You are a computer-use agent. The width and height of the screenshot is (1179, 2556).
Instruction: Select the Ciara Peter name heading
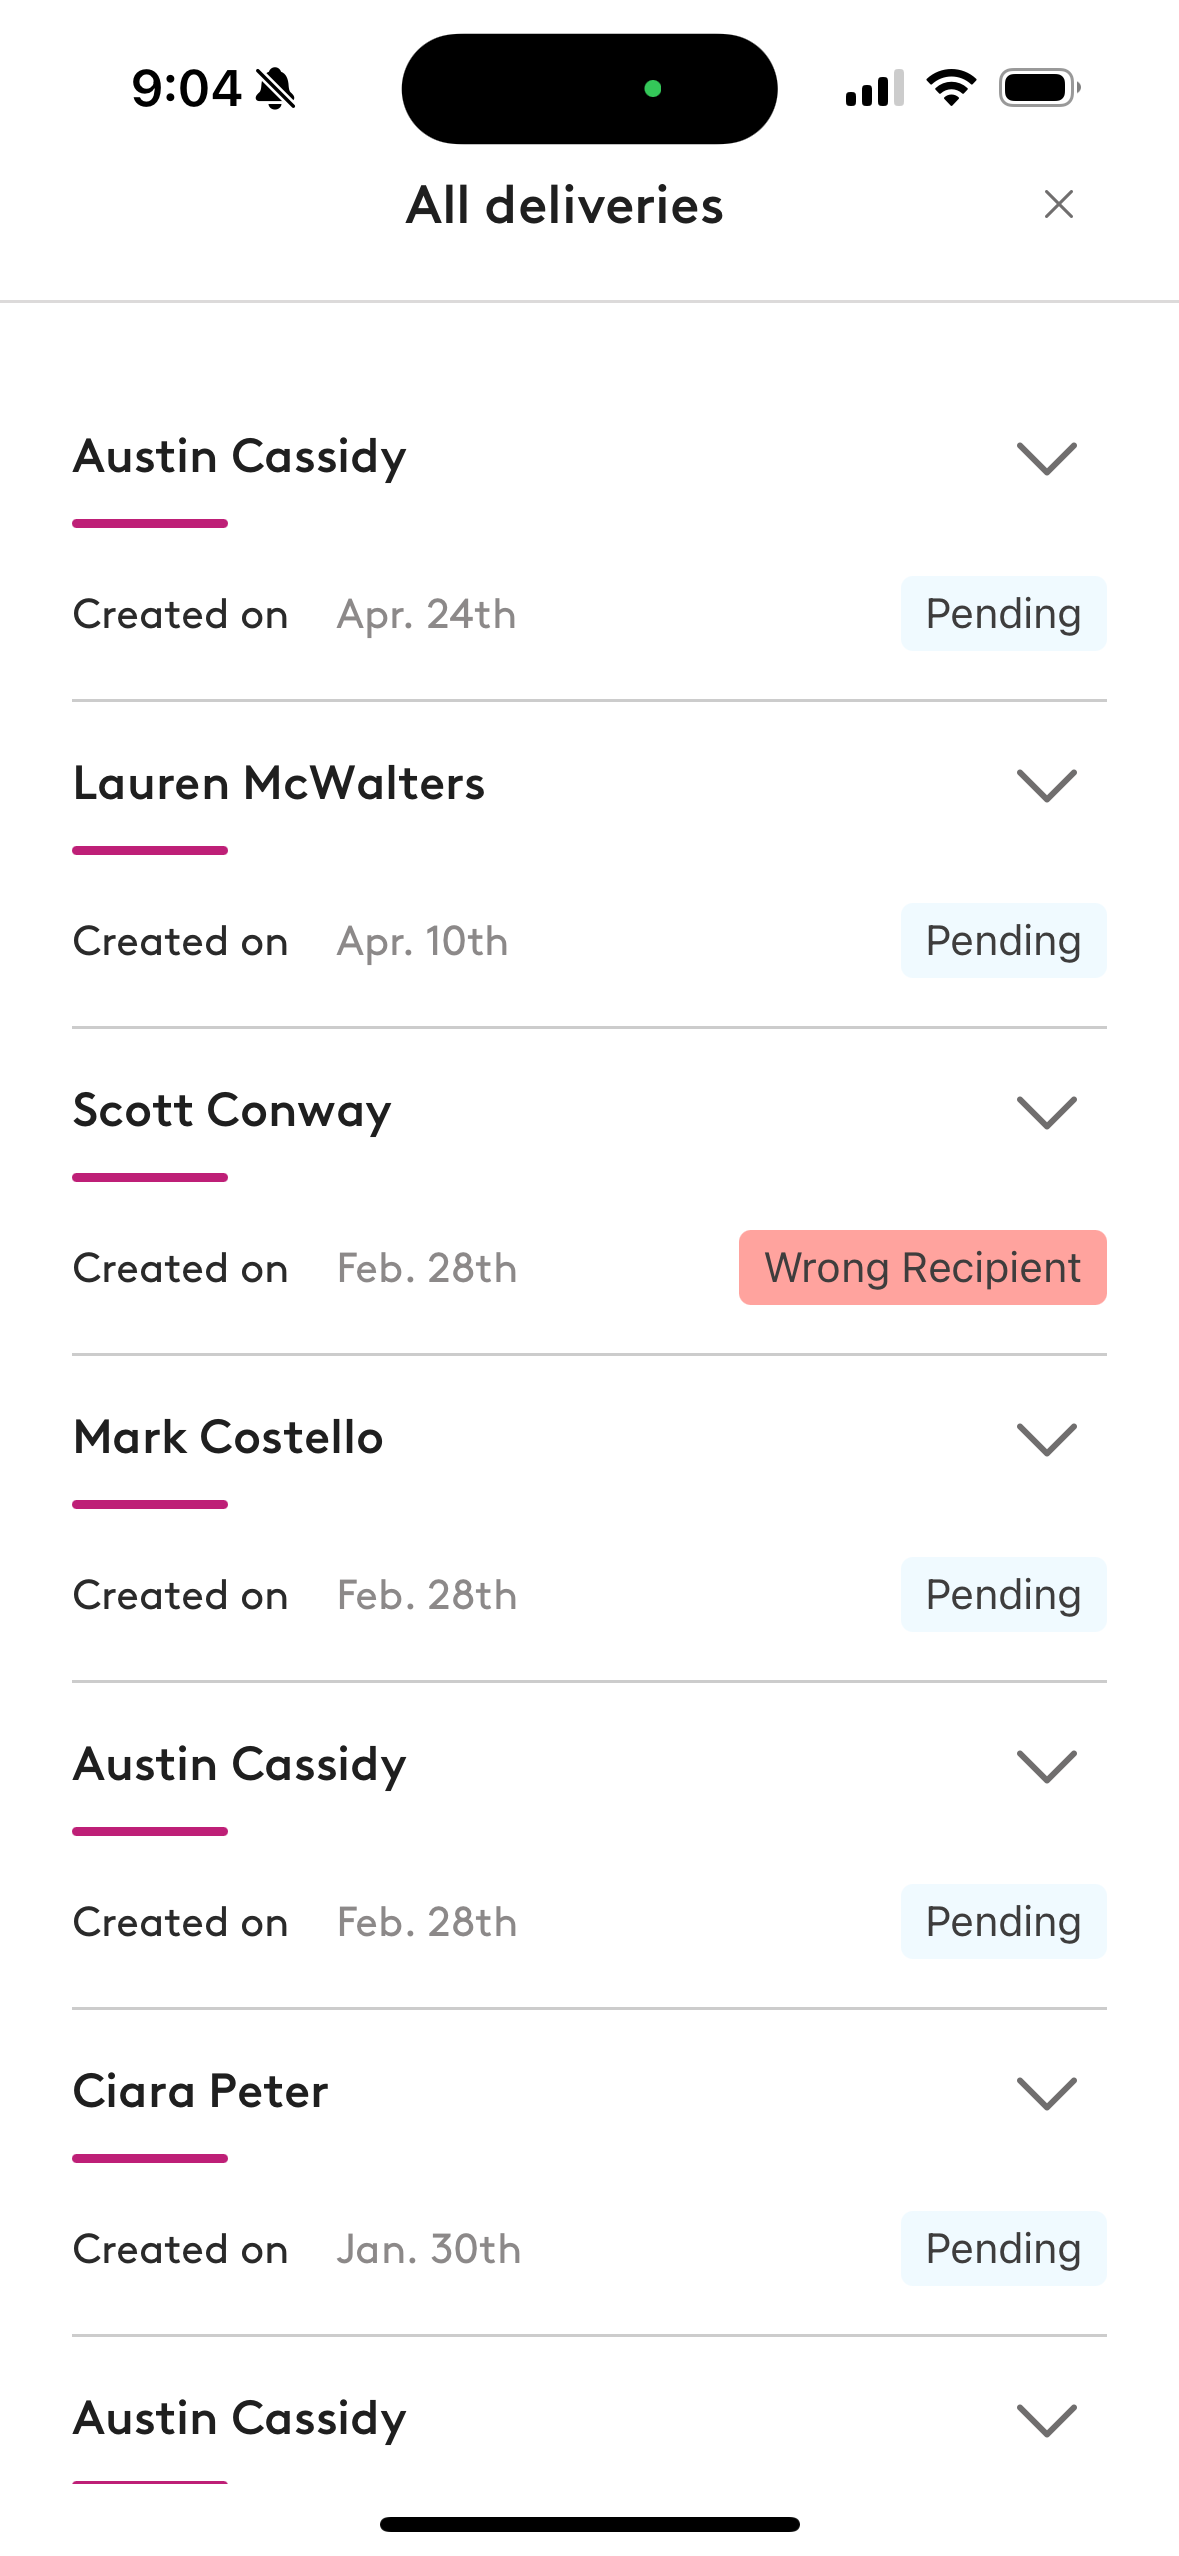point(200,2091)
